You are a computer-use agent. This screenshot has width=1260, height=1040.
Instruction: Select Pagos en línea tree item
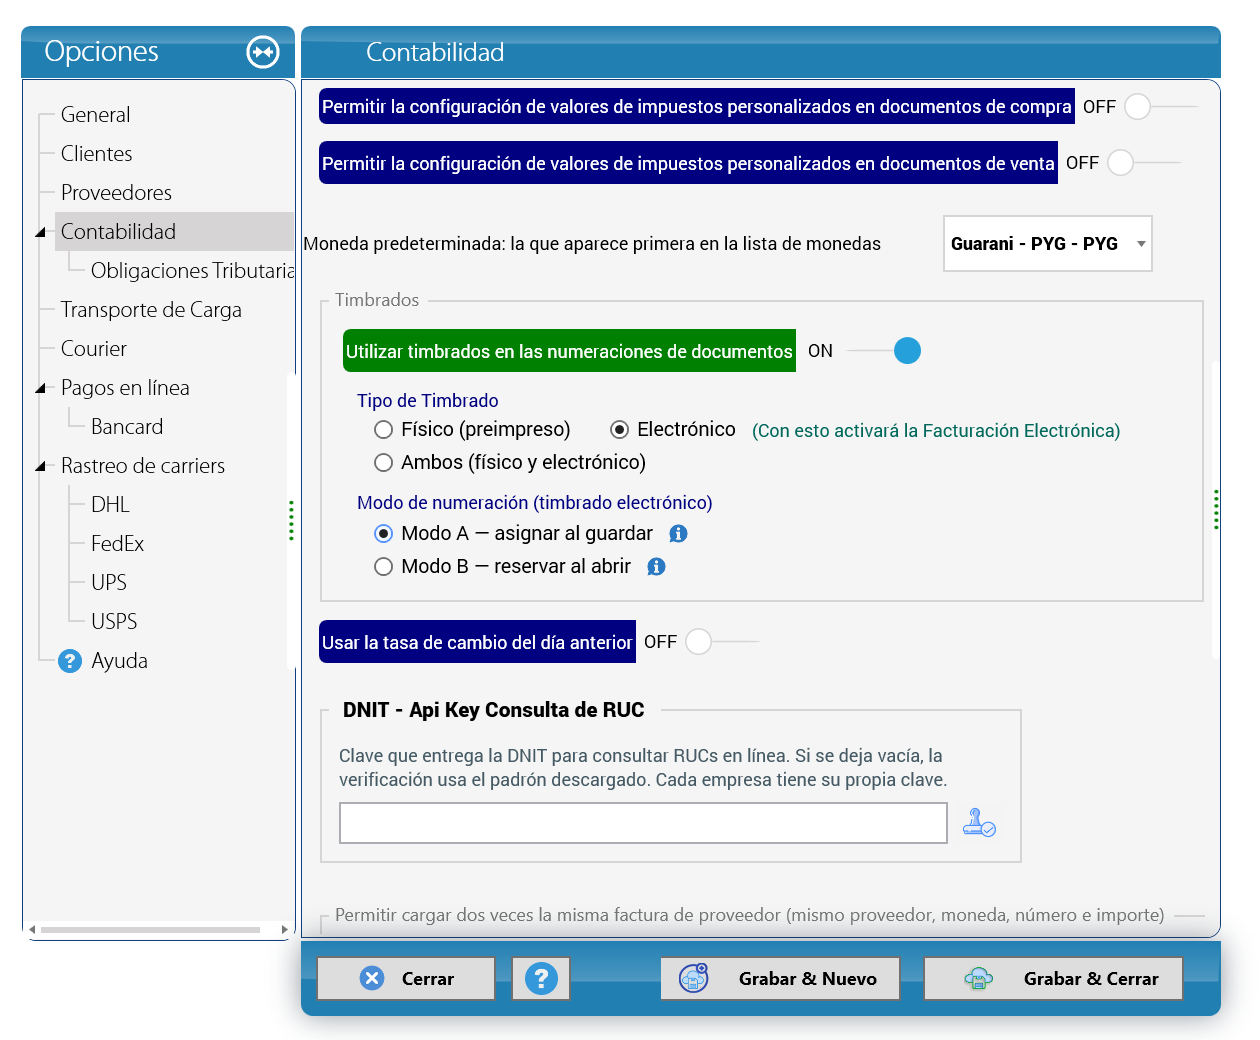pos(125,388)
